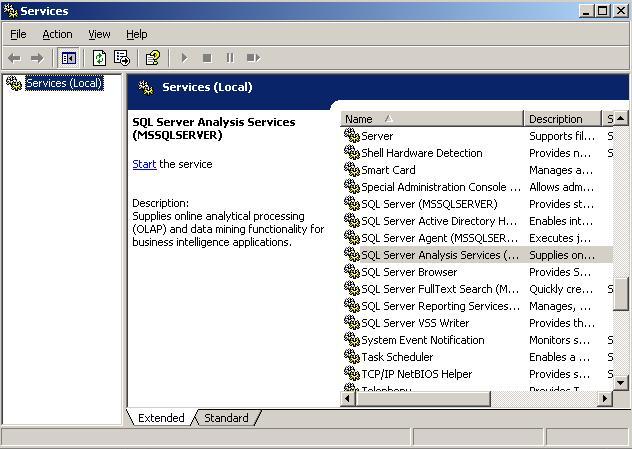632x449 pixels.
Task: Click the Restart Service icon
Action: (x=254, y=58)
